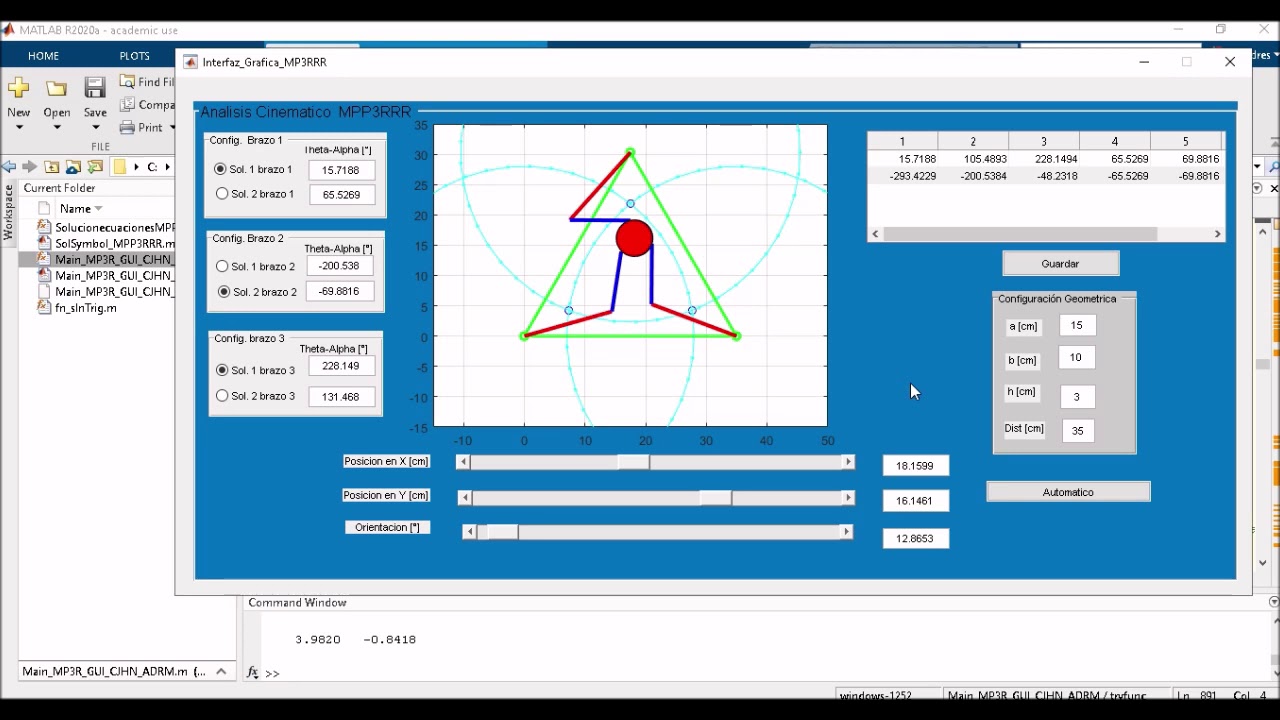Open the Save dropdown arrow
This screenshot has width=1280, height=720.
(x=95, y=128)
